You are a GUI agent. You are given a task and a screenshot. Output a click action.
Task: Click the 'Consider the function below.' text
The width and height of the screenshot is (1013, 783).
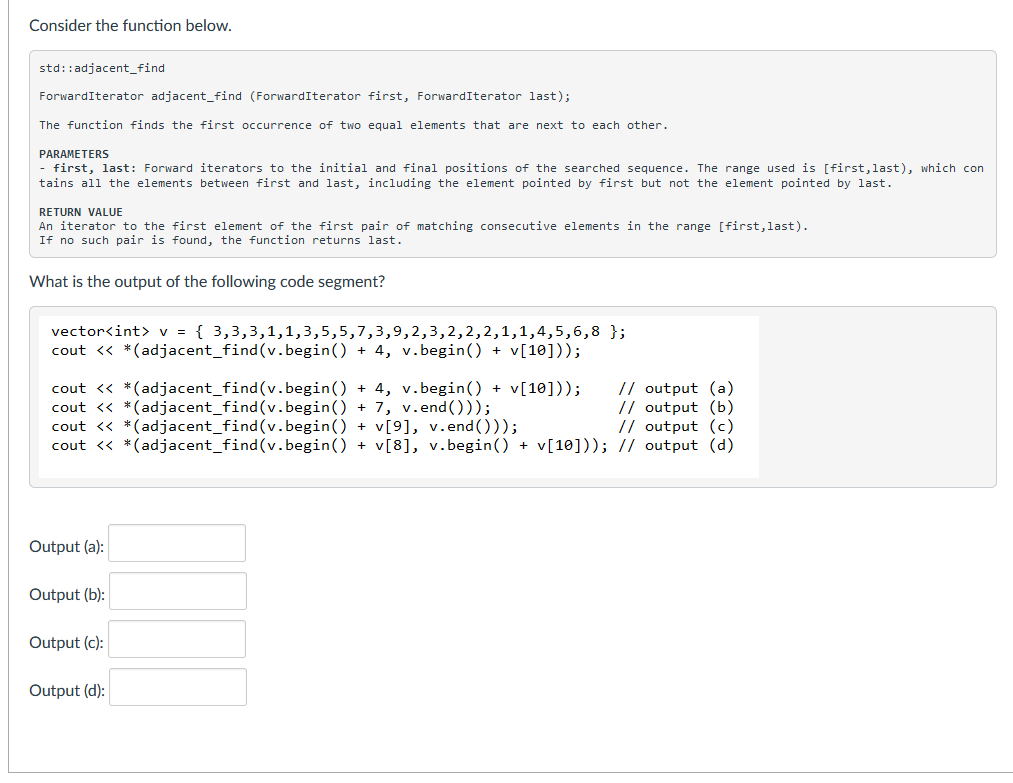(130, 26)
